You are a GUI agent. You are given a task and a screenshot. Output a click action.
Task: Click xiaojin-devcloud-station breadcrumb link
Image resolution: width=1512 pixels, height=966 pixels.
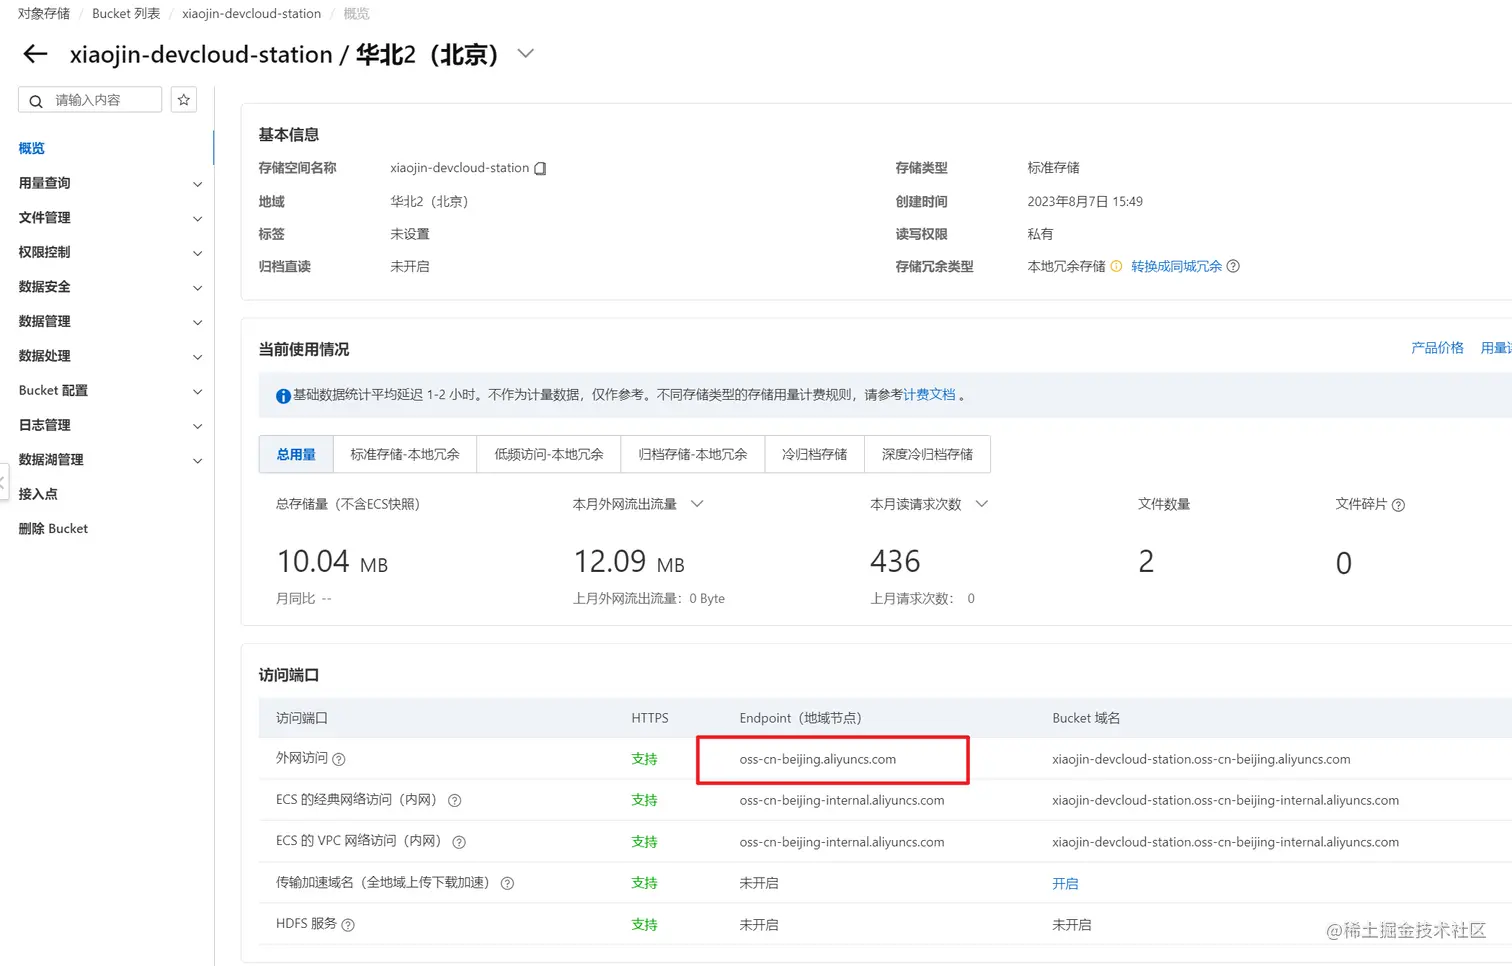252,14
